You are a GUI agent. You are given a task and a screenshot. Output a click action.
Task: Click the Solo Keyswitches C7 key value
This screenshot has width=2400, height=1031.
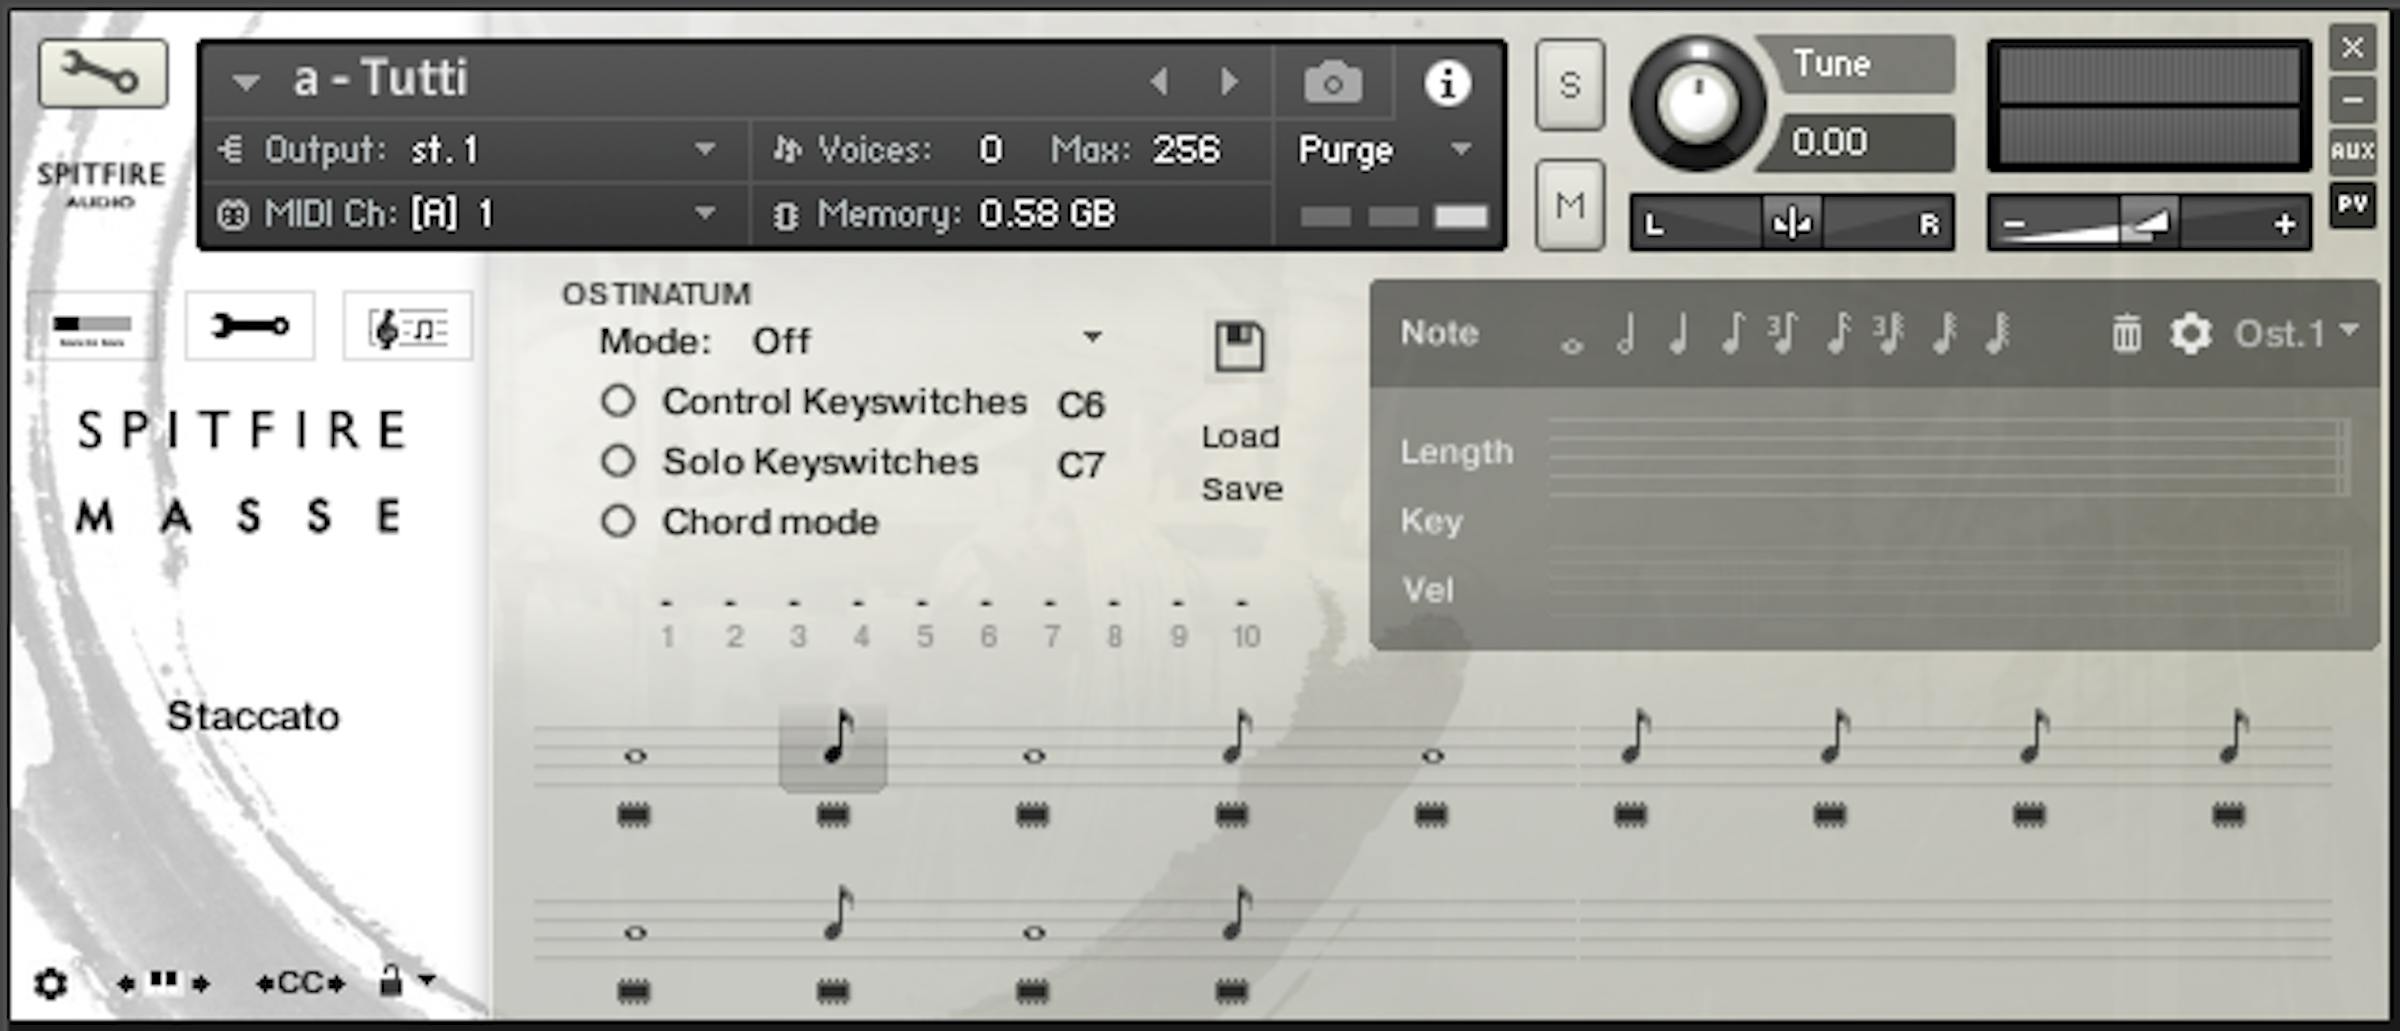(1081, 465)
